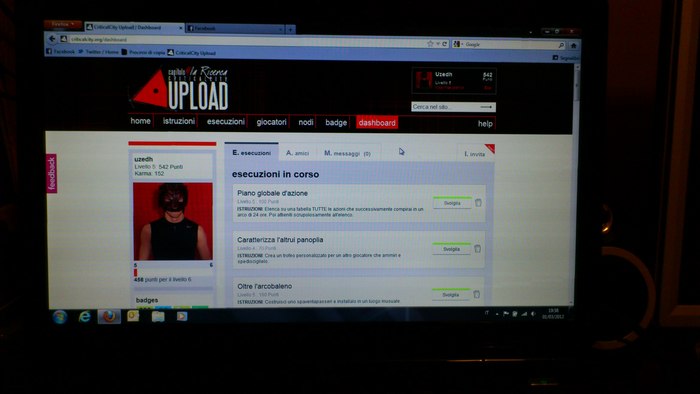Click the level progress bar under profile photo
The width and height of the screenshot is (700, 394).
(x=173, y=273)
